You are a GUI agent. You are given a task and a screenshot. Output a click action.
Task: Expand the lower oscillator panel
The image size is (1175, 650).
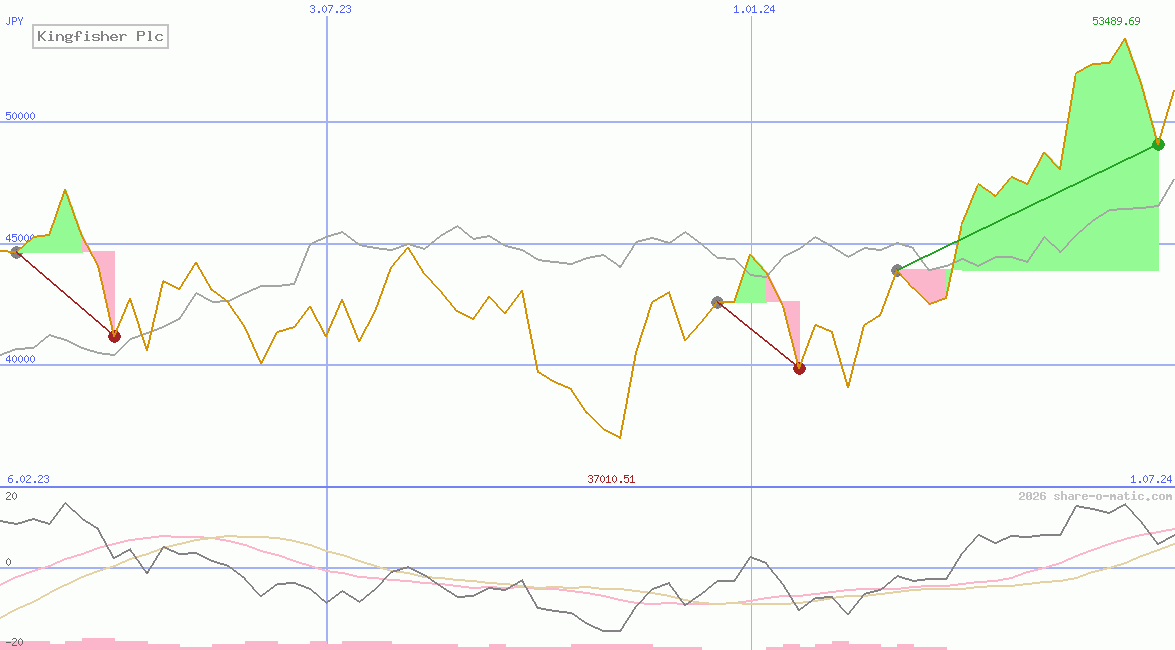pos(590,565)
